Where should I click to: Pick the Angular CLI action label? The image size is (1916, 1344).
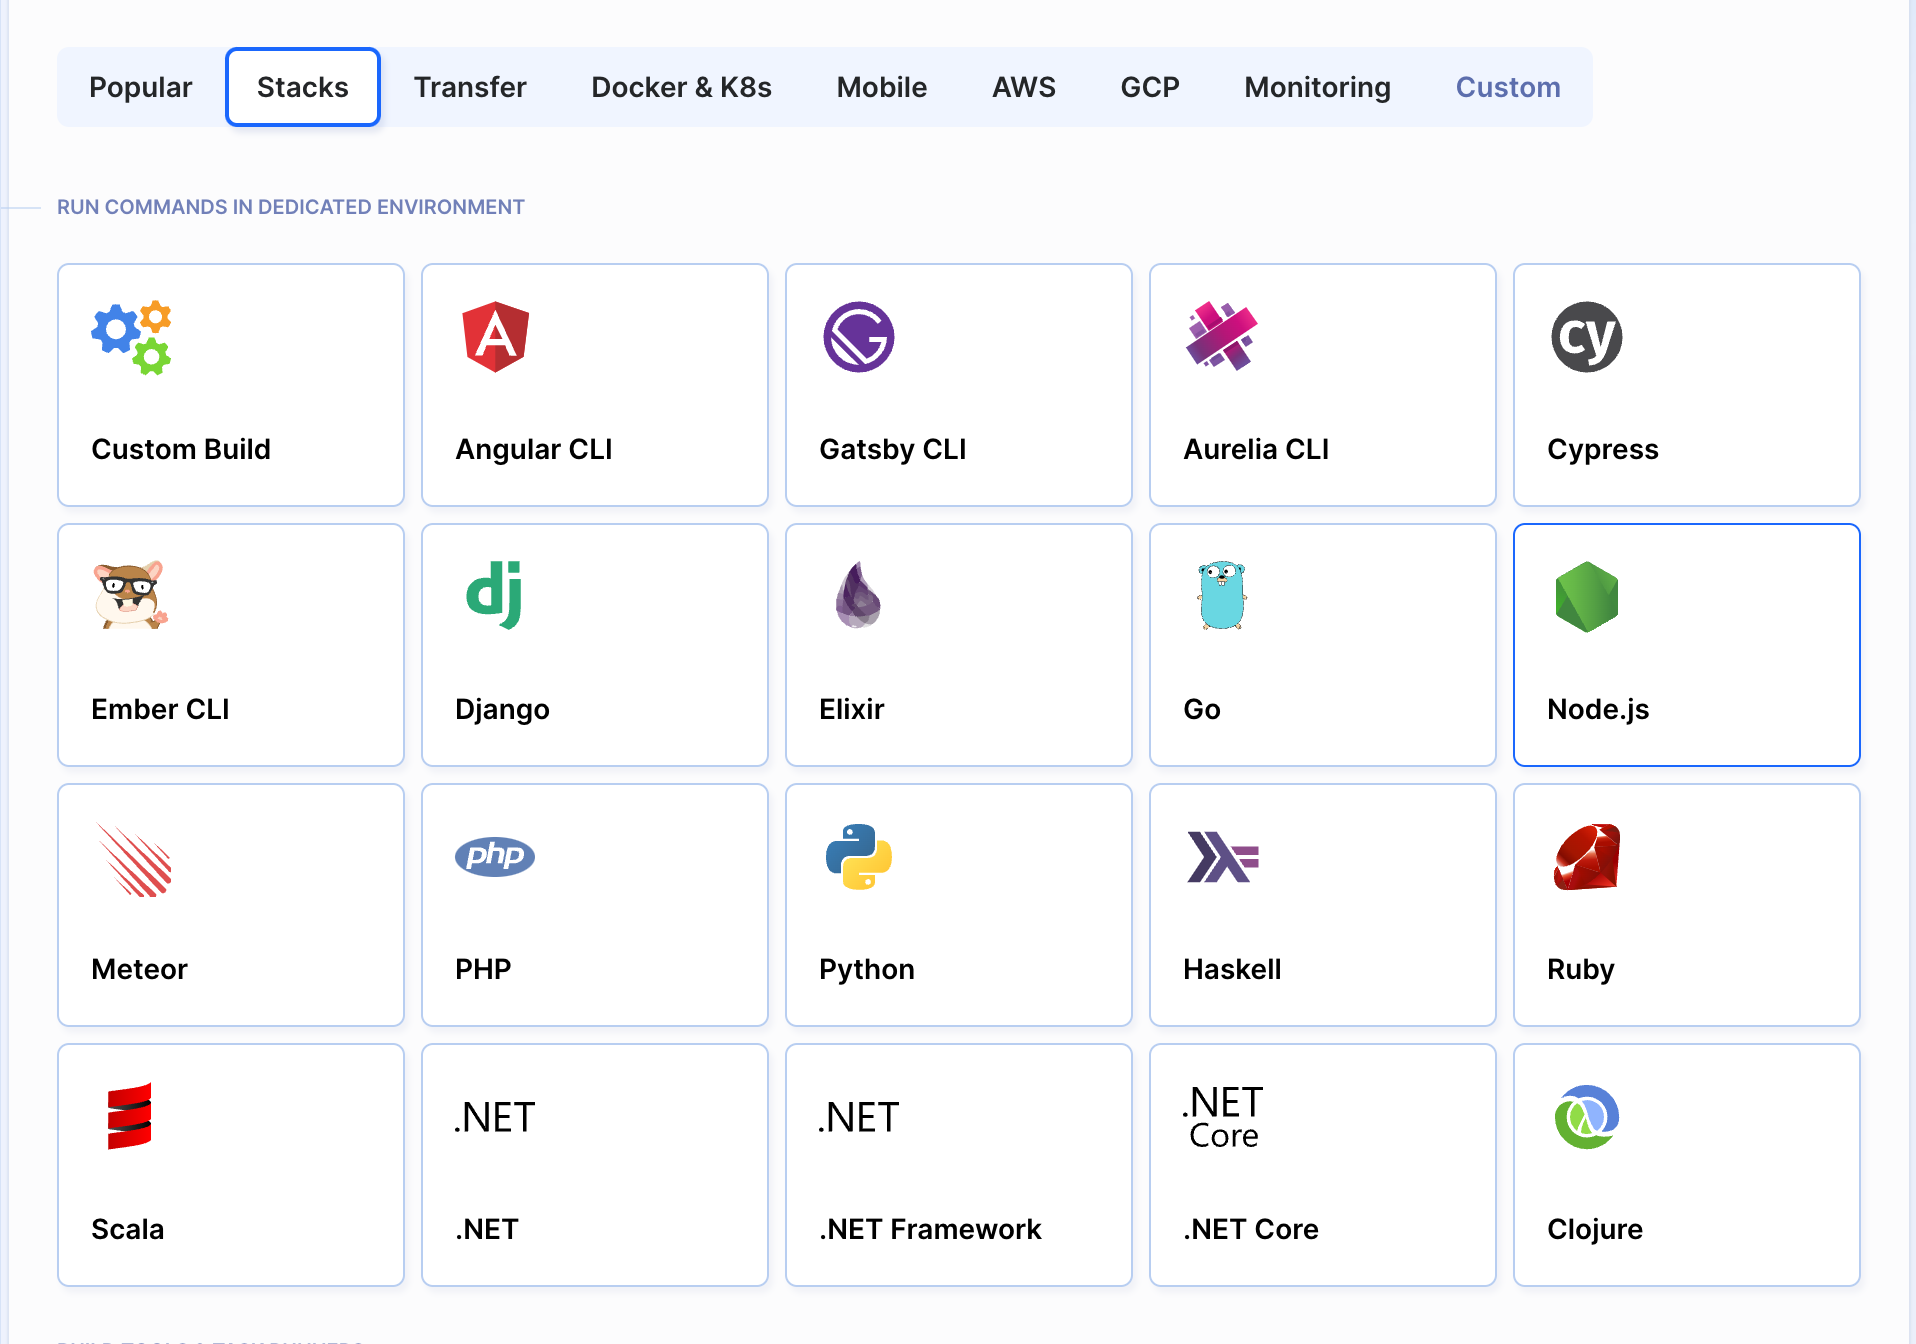tap(534, 449)
